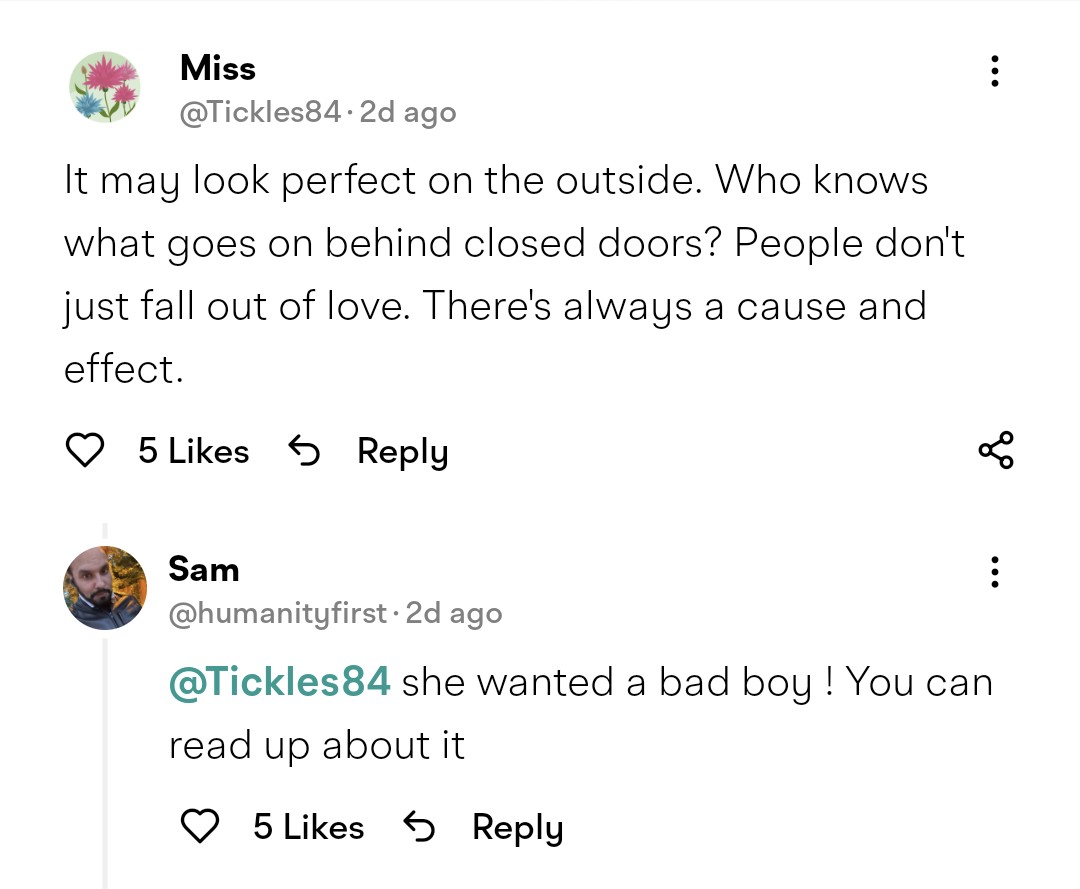Reply to Sam's comment text button
Screen dimensions: 1080x889
[517, 827]
